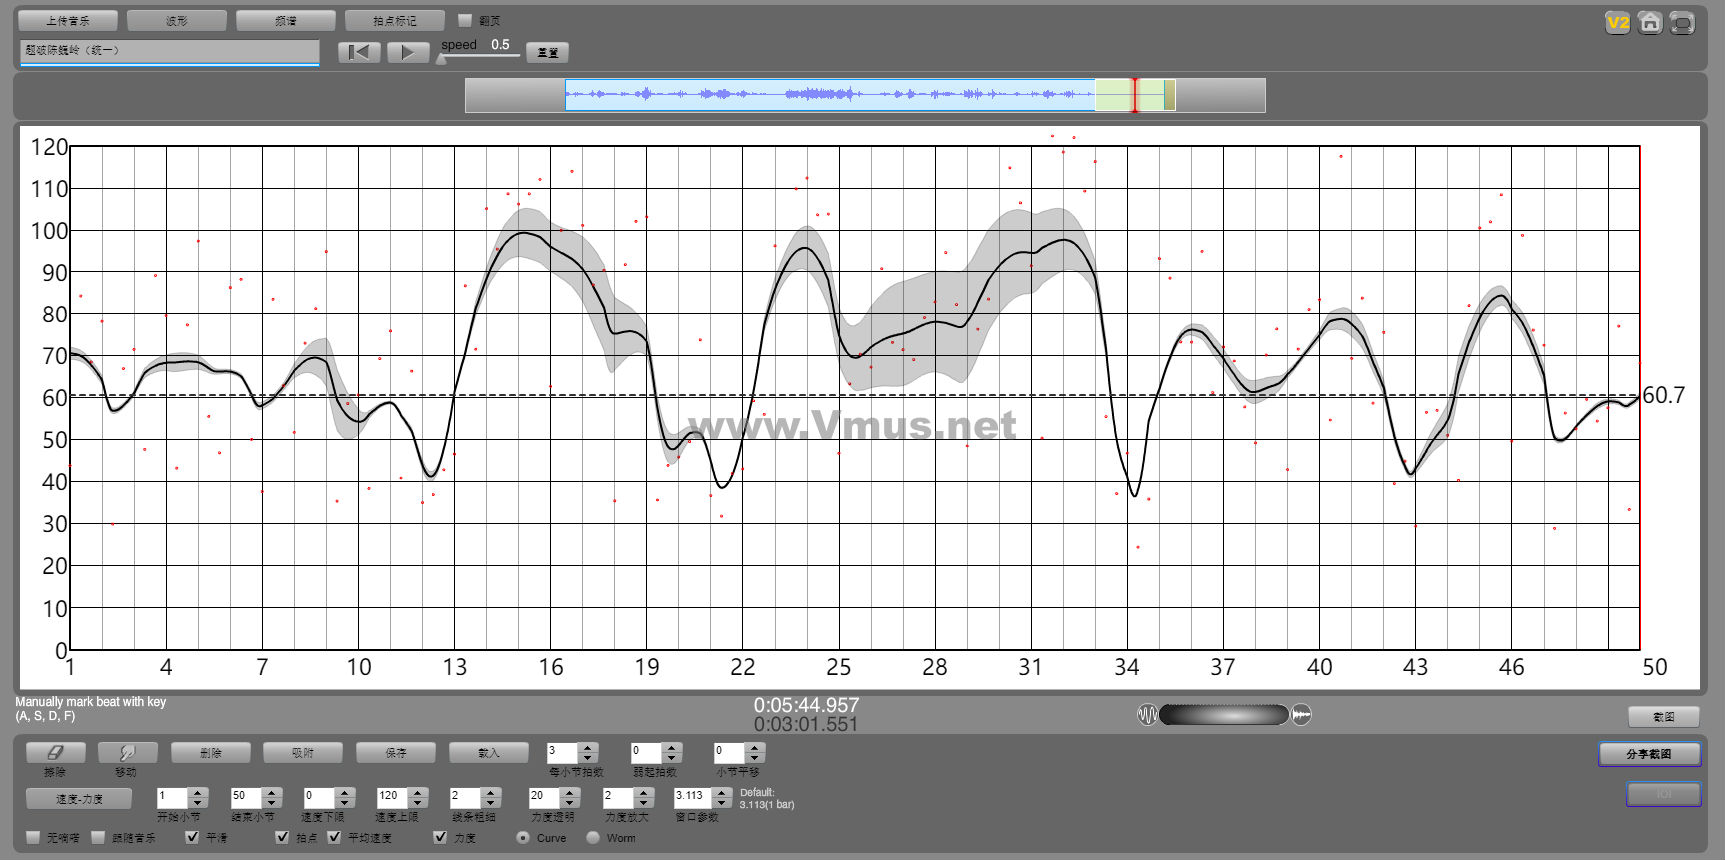This screenshot has width=1725, height=860.
Task: Click the 吸附 snap button
Action: click(303, 752)
